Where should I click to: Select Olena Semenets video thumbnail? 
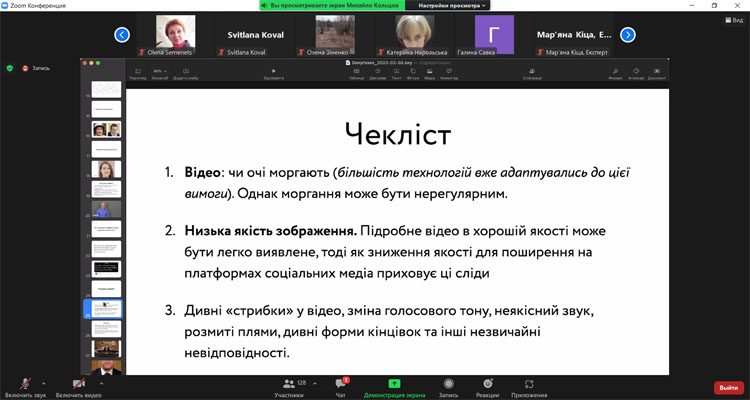pos(176,35)
